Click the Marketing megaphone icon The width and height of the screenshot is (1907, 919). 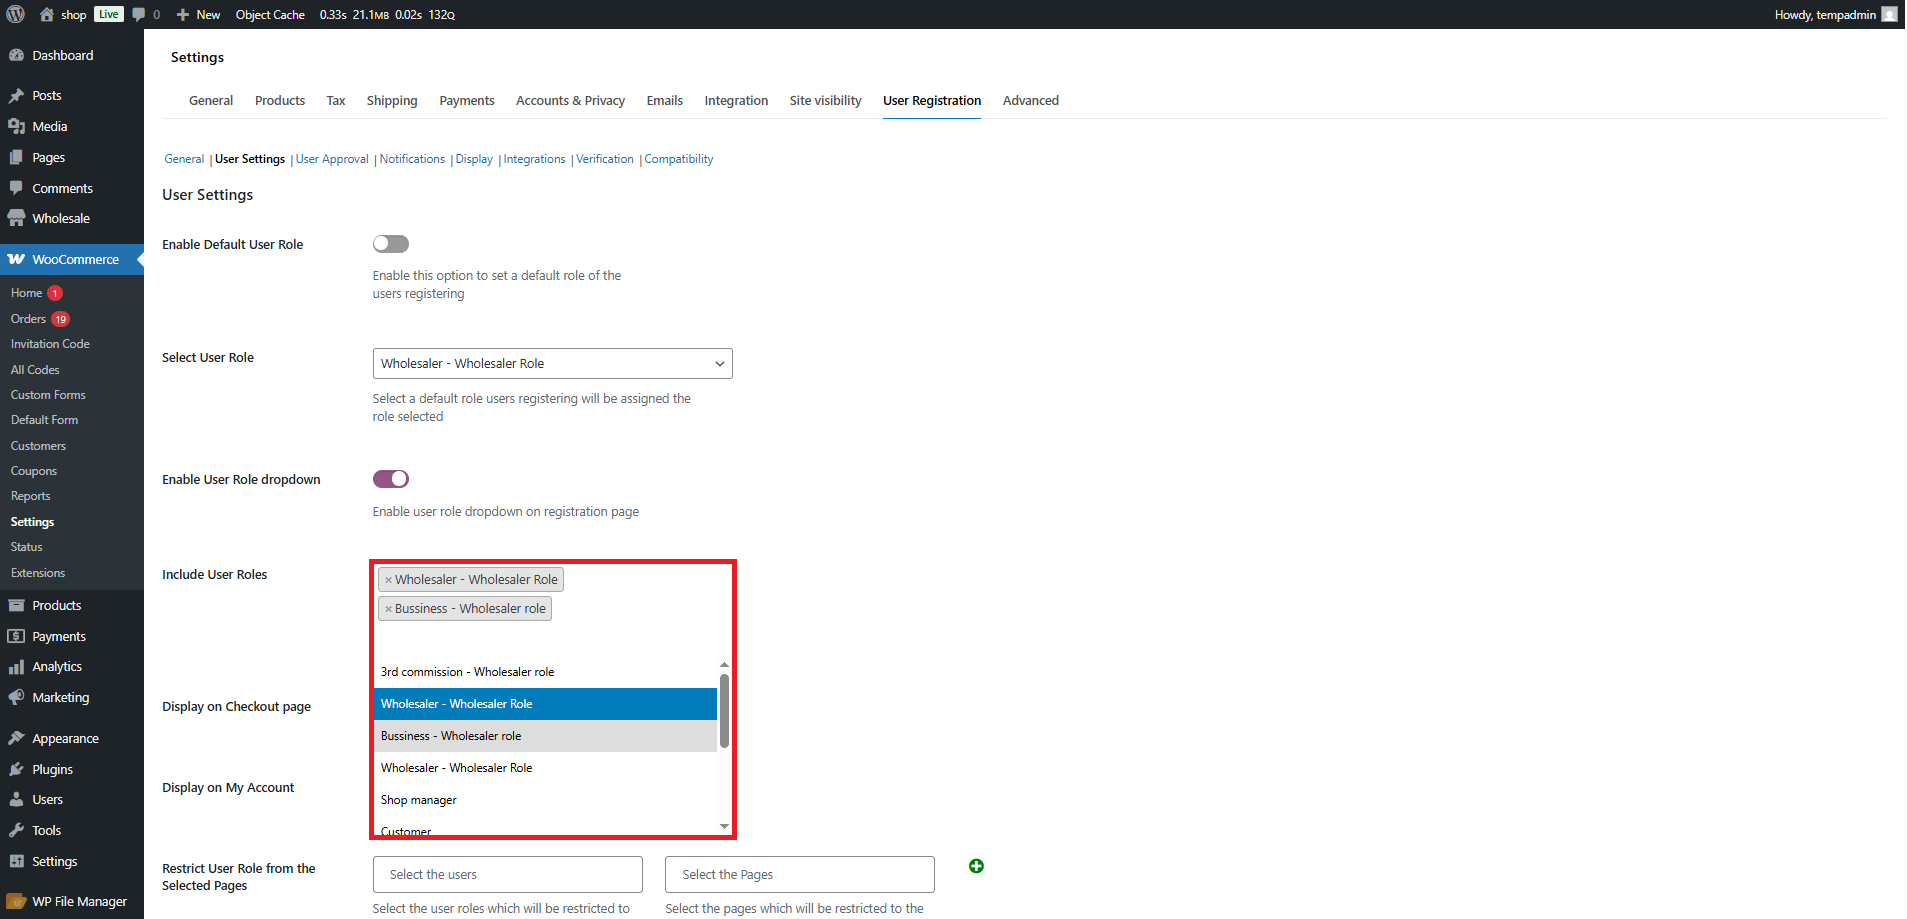16,698
